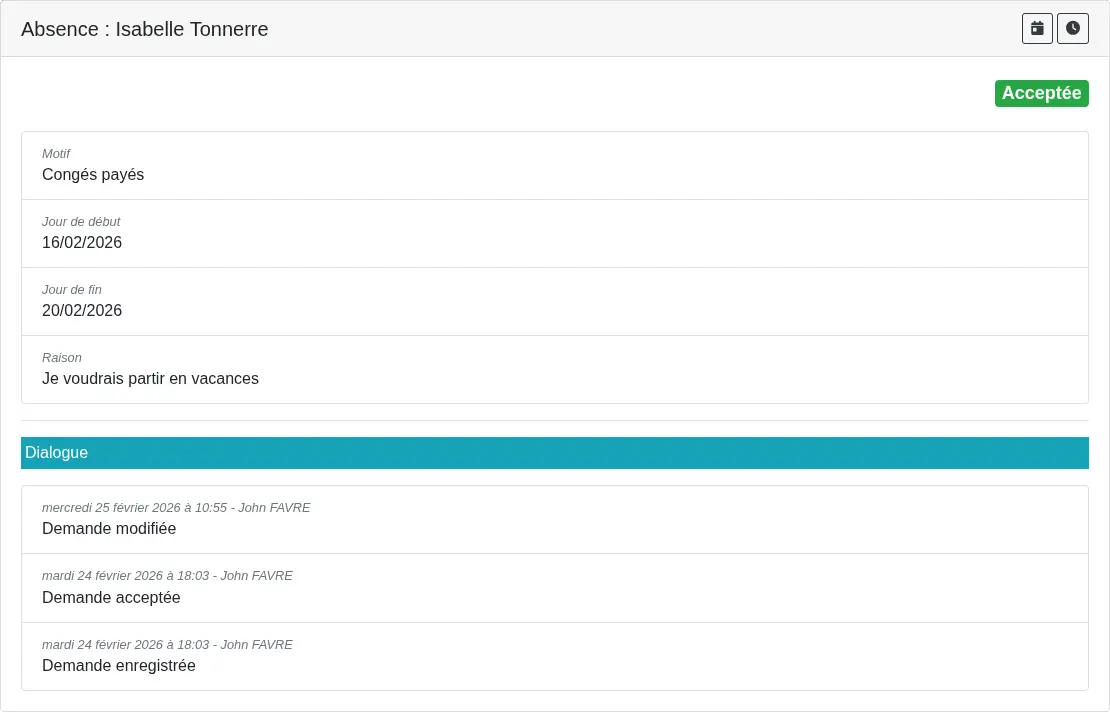Click the Congés payés value
The height and width of the screenshot is (712, 1110).
(x=93, y=175)
